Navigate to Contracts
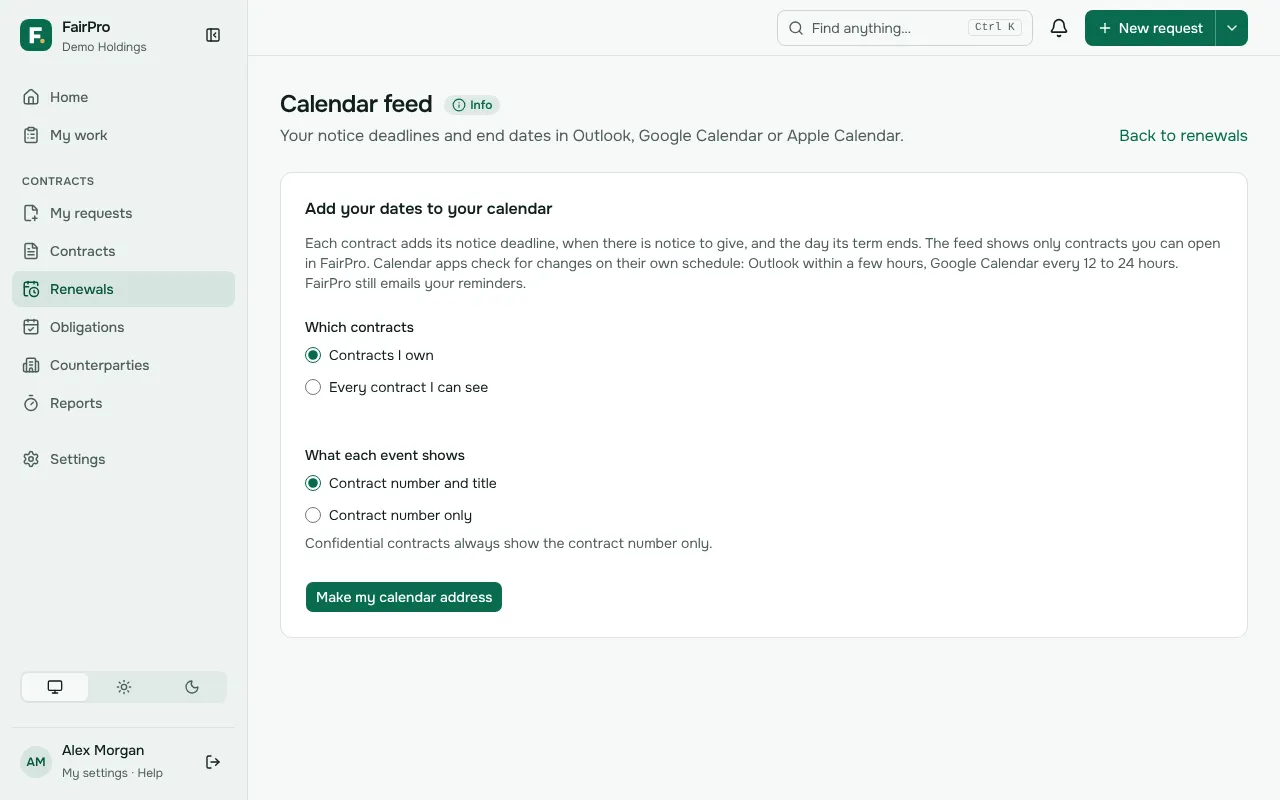 [124, 251]
